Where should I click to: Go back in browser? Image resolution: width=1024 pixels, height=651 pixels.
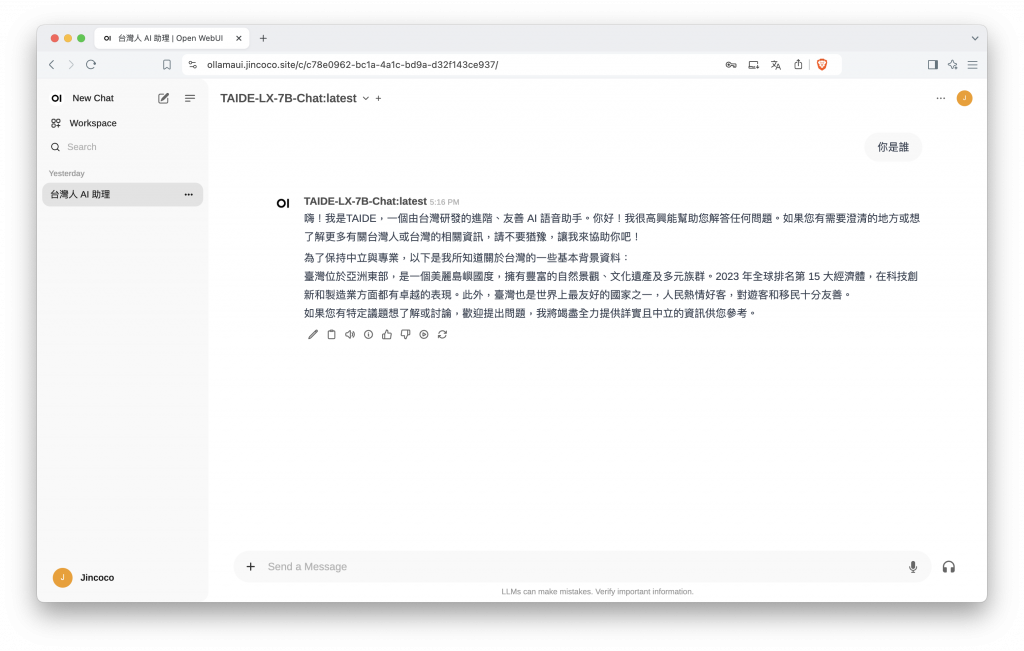(x=52, y=65)
